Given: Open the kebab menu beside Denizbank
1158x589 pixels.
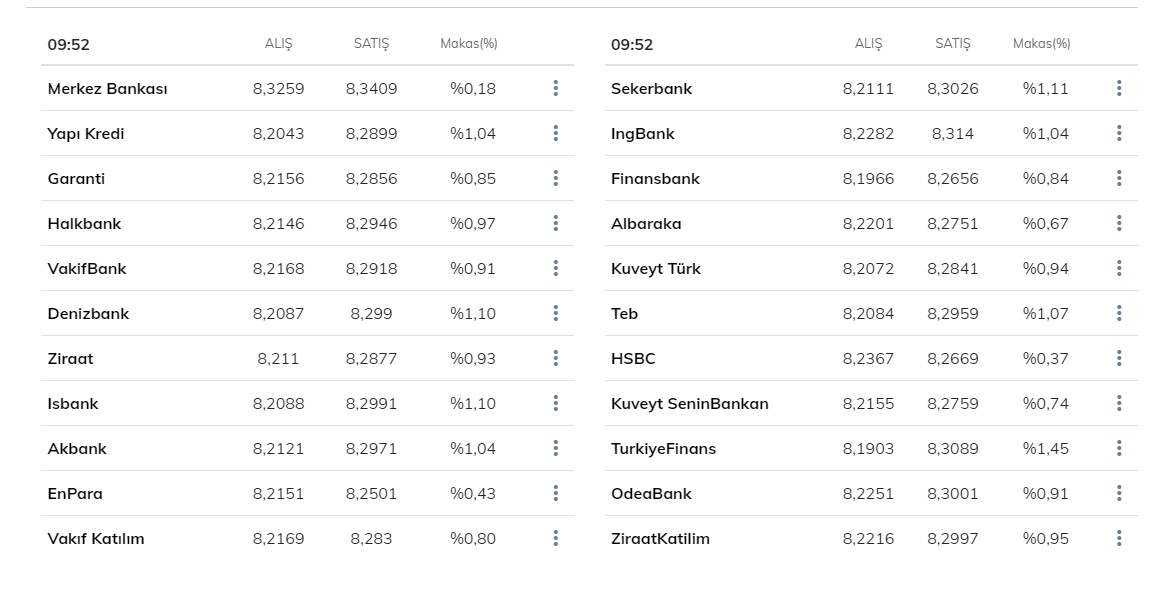Looking at the screenshot, I should [555, 313].
